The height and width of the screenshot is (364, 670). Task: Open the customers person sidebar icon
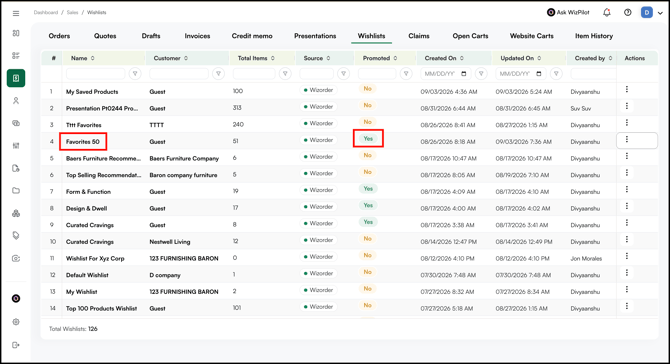[x=16, y=101]
